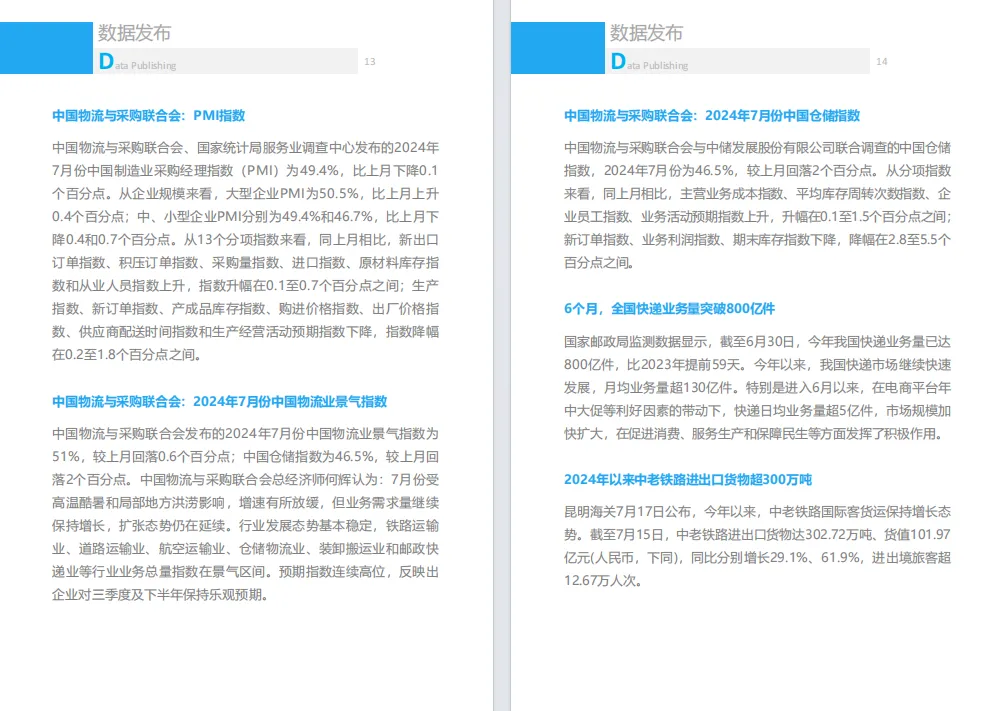This screenshot has width=1004, height=711.
Task: Click page number 14
Action: coord(882,61)
